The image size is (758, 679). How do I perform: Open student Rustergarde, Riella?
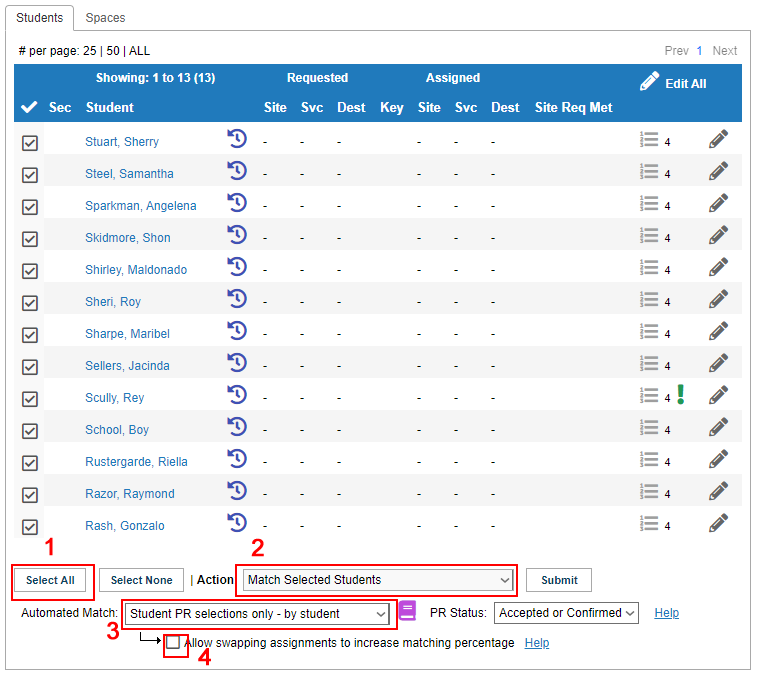[136, 462]
